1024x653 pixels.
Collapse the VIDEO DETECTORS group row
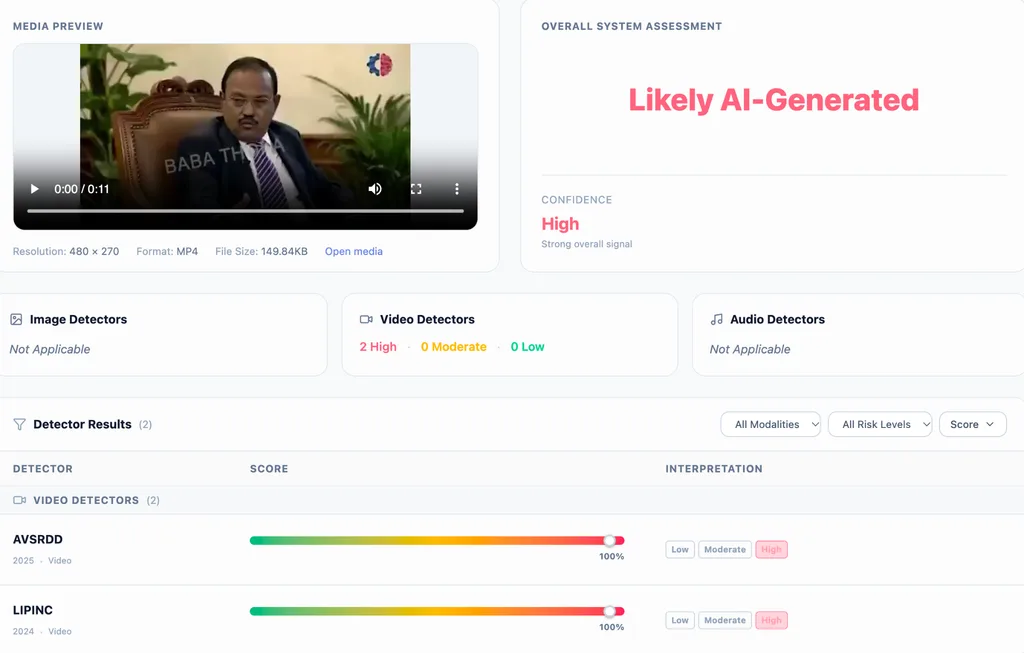pyautogui.click(x=512, y=500)
